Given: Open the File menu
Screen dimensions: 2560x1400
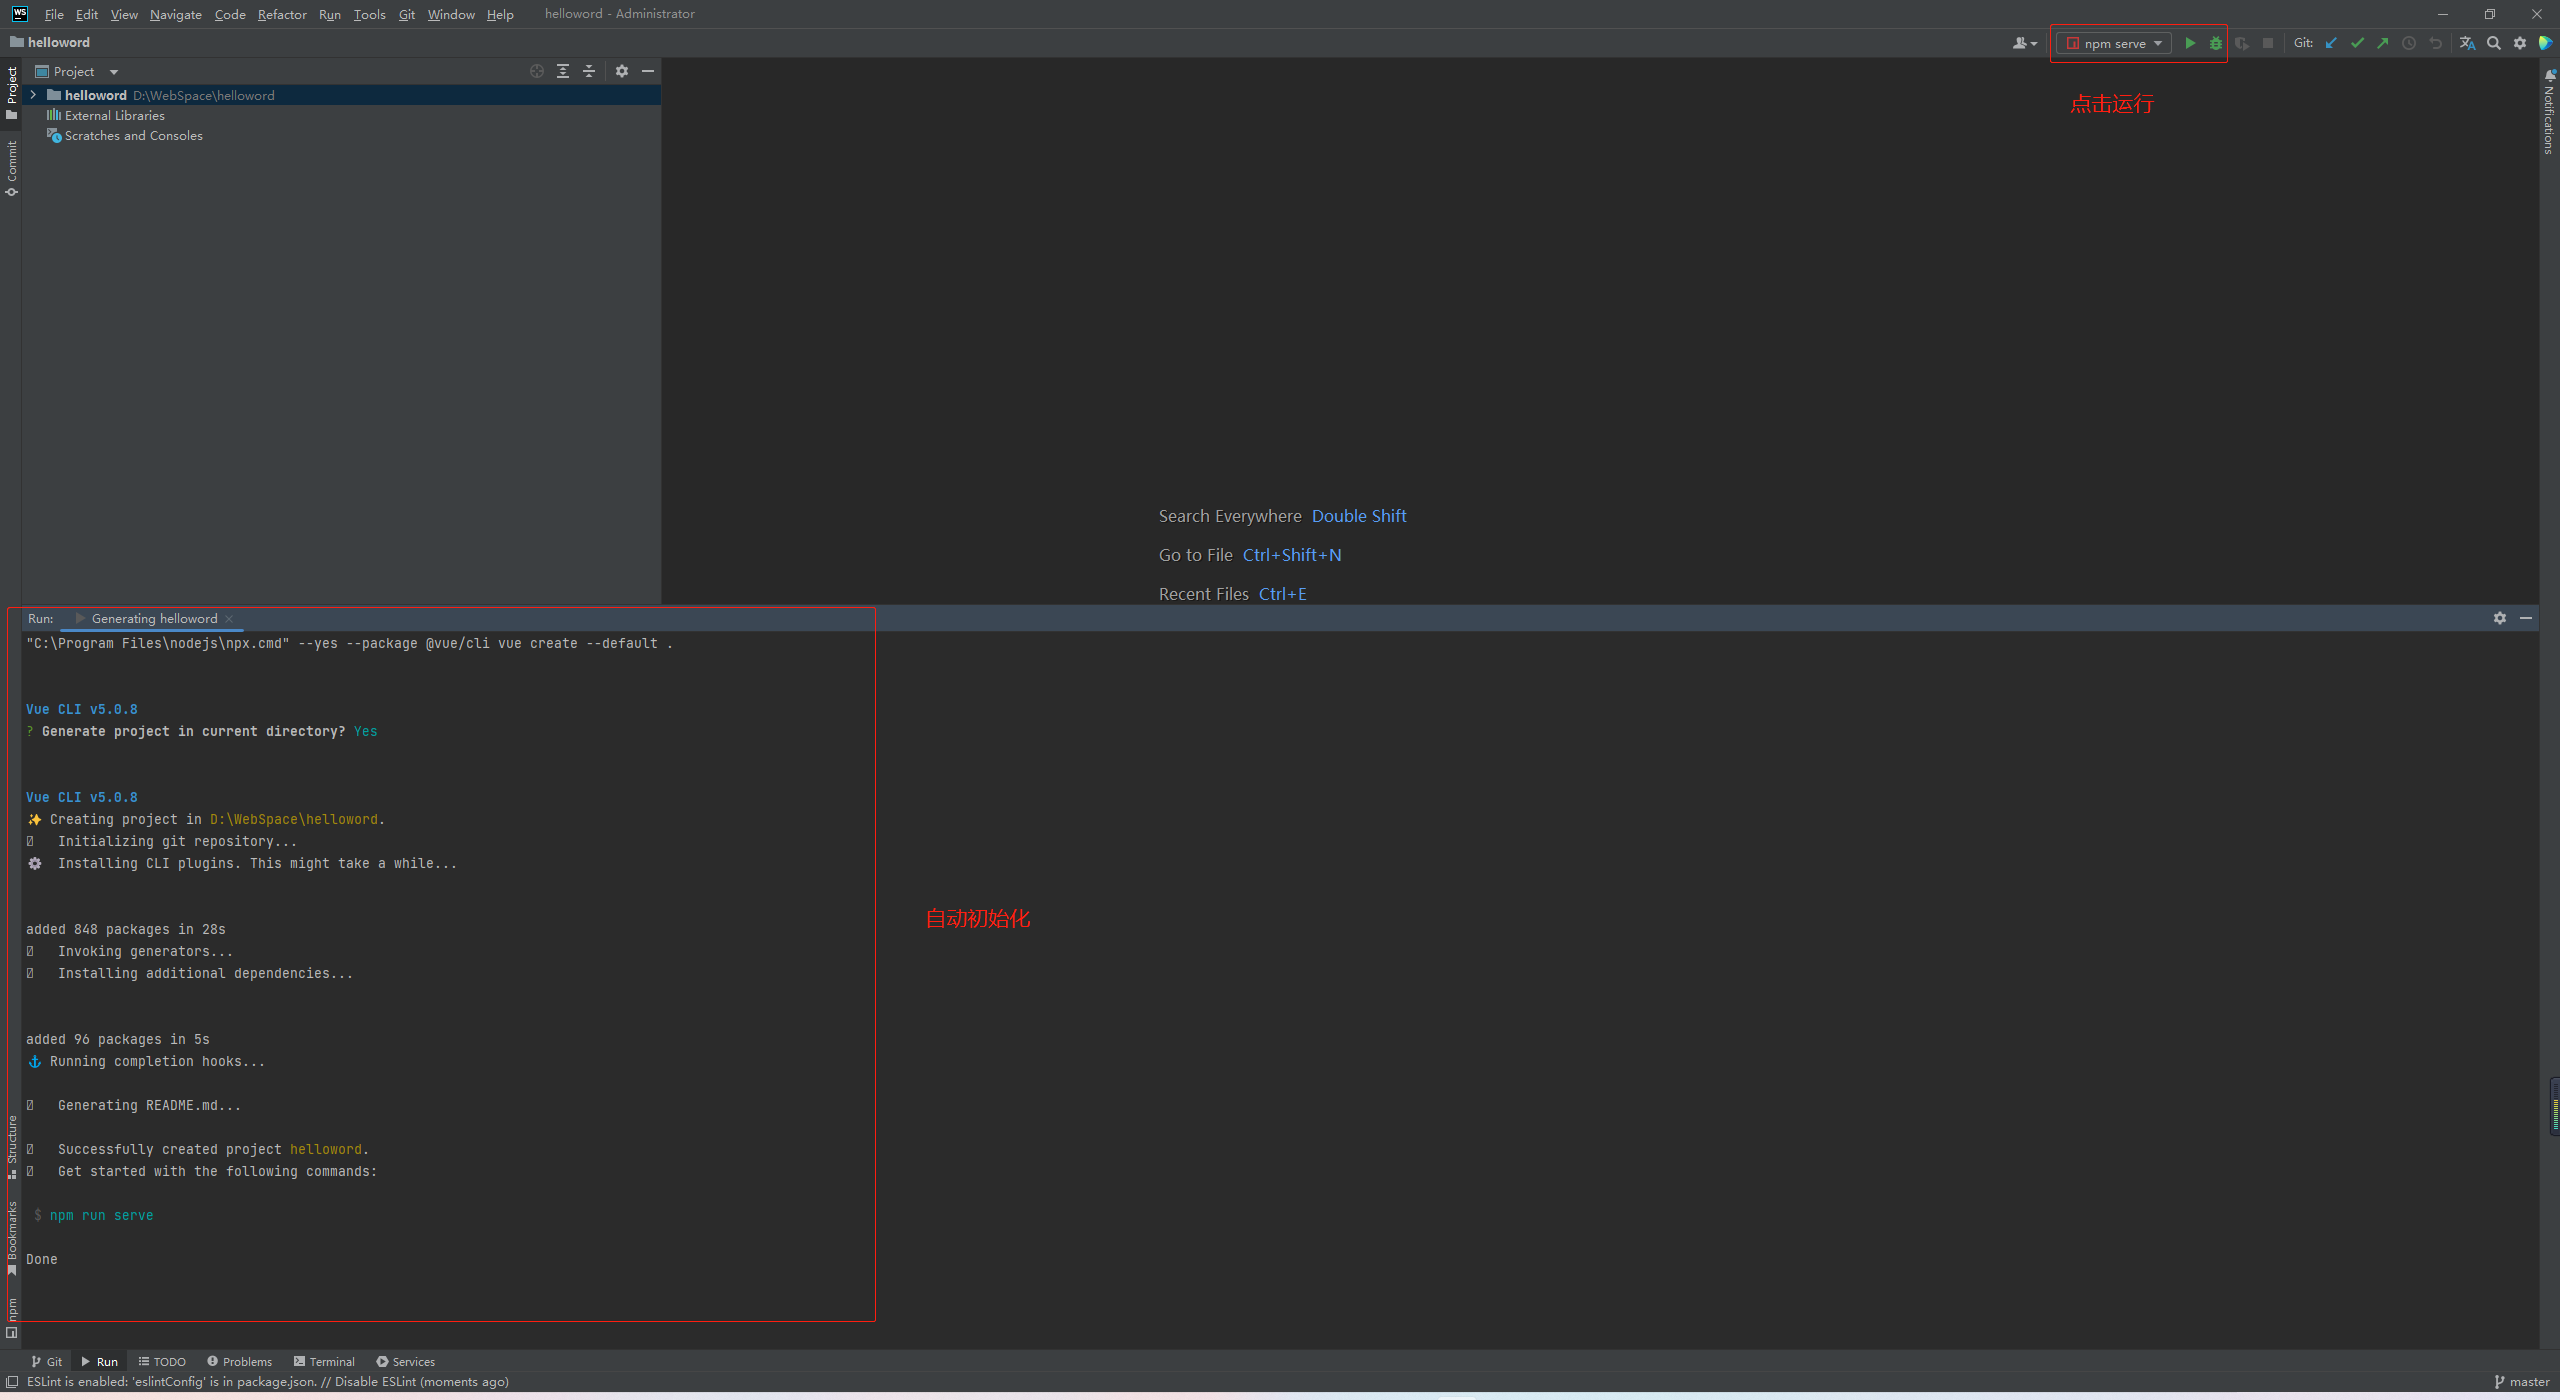Looking at the screenshot, I should 54,14.
